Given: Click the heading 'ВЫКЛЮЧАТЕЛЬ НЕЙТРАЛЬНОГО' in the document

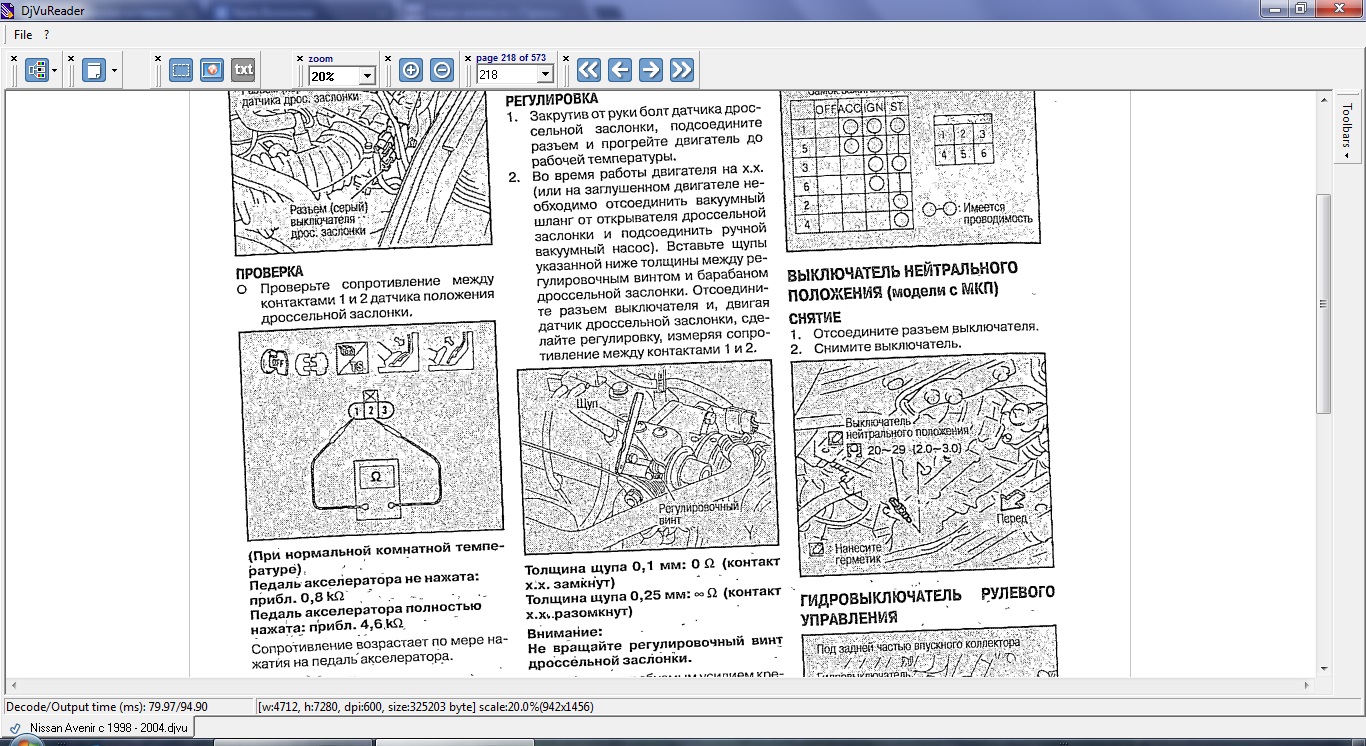Looking at the screenshot, I should 903,271.
